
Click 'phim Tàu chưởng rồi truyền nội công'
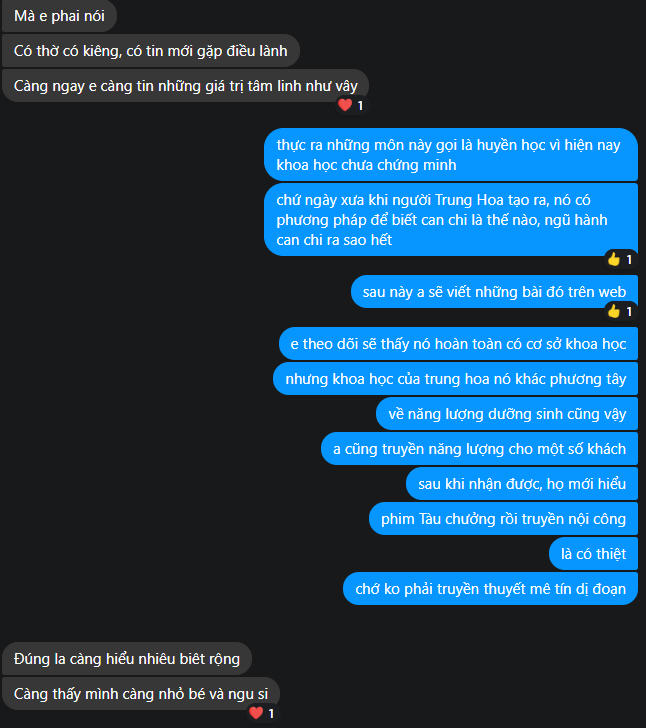(503, 519)
